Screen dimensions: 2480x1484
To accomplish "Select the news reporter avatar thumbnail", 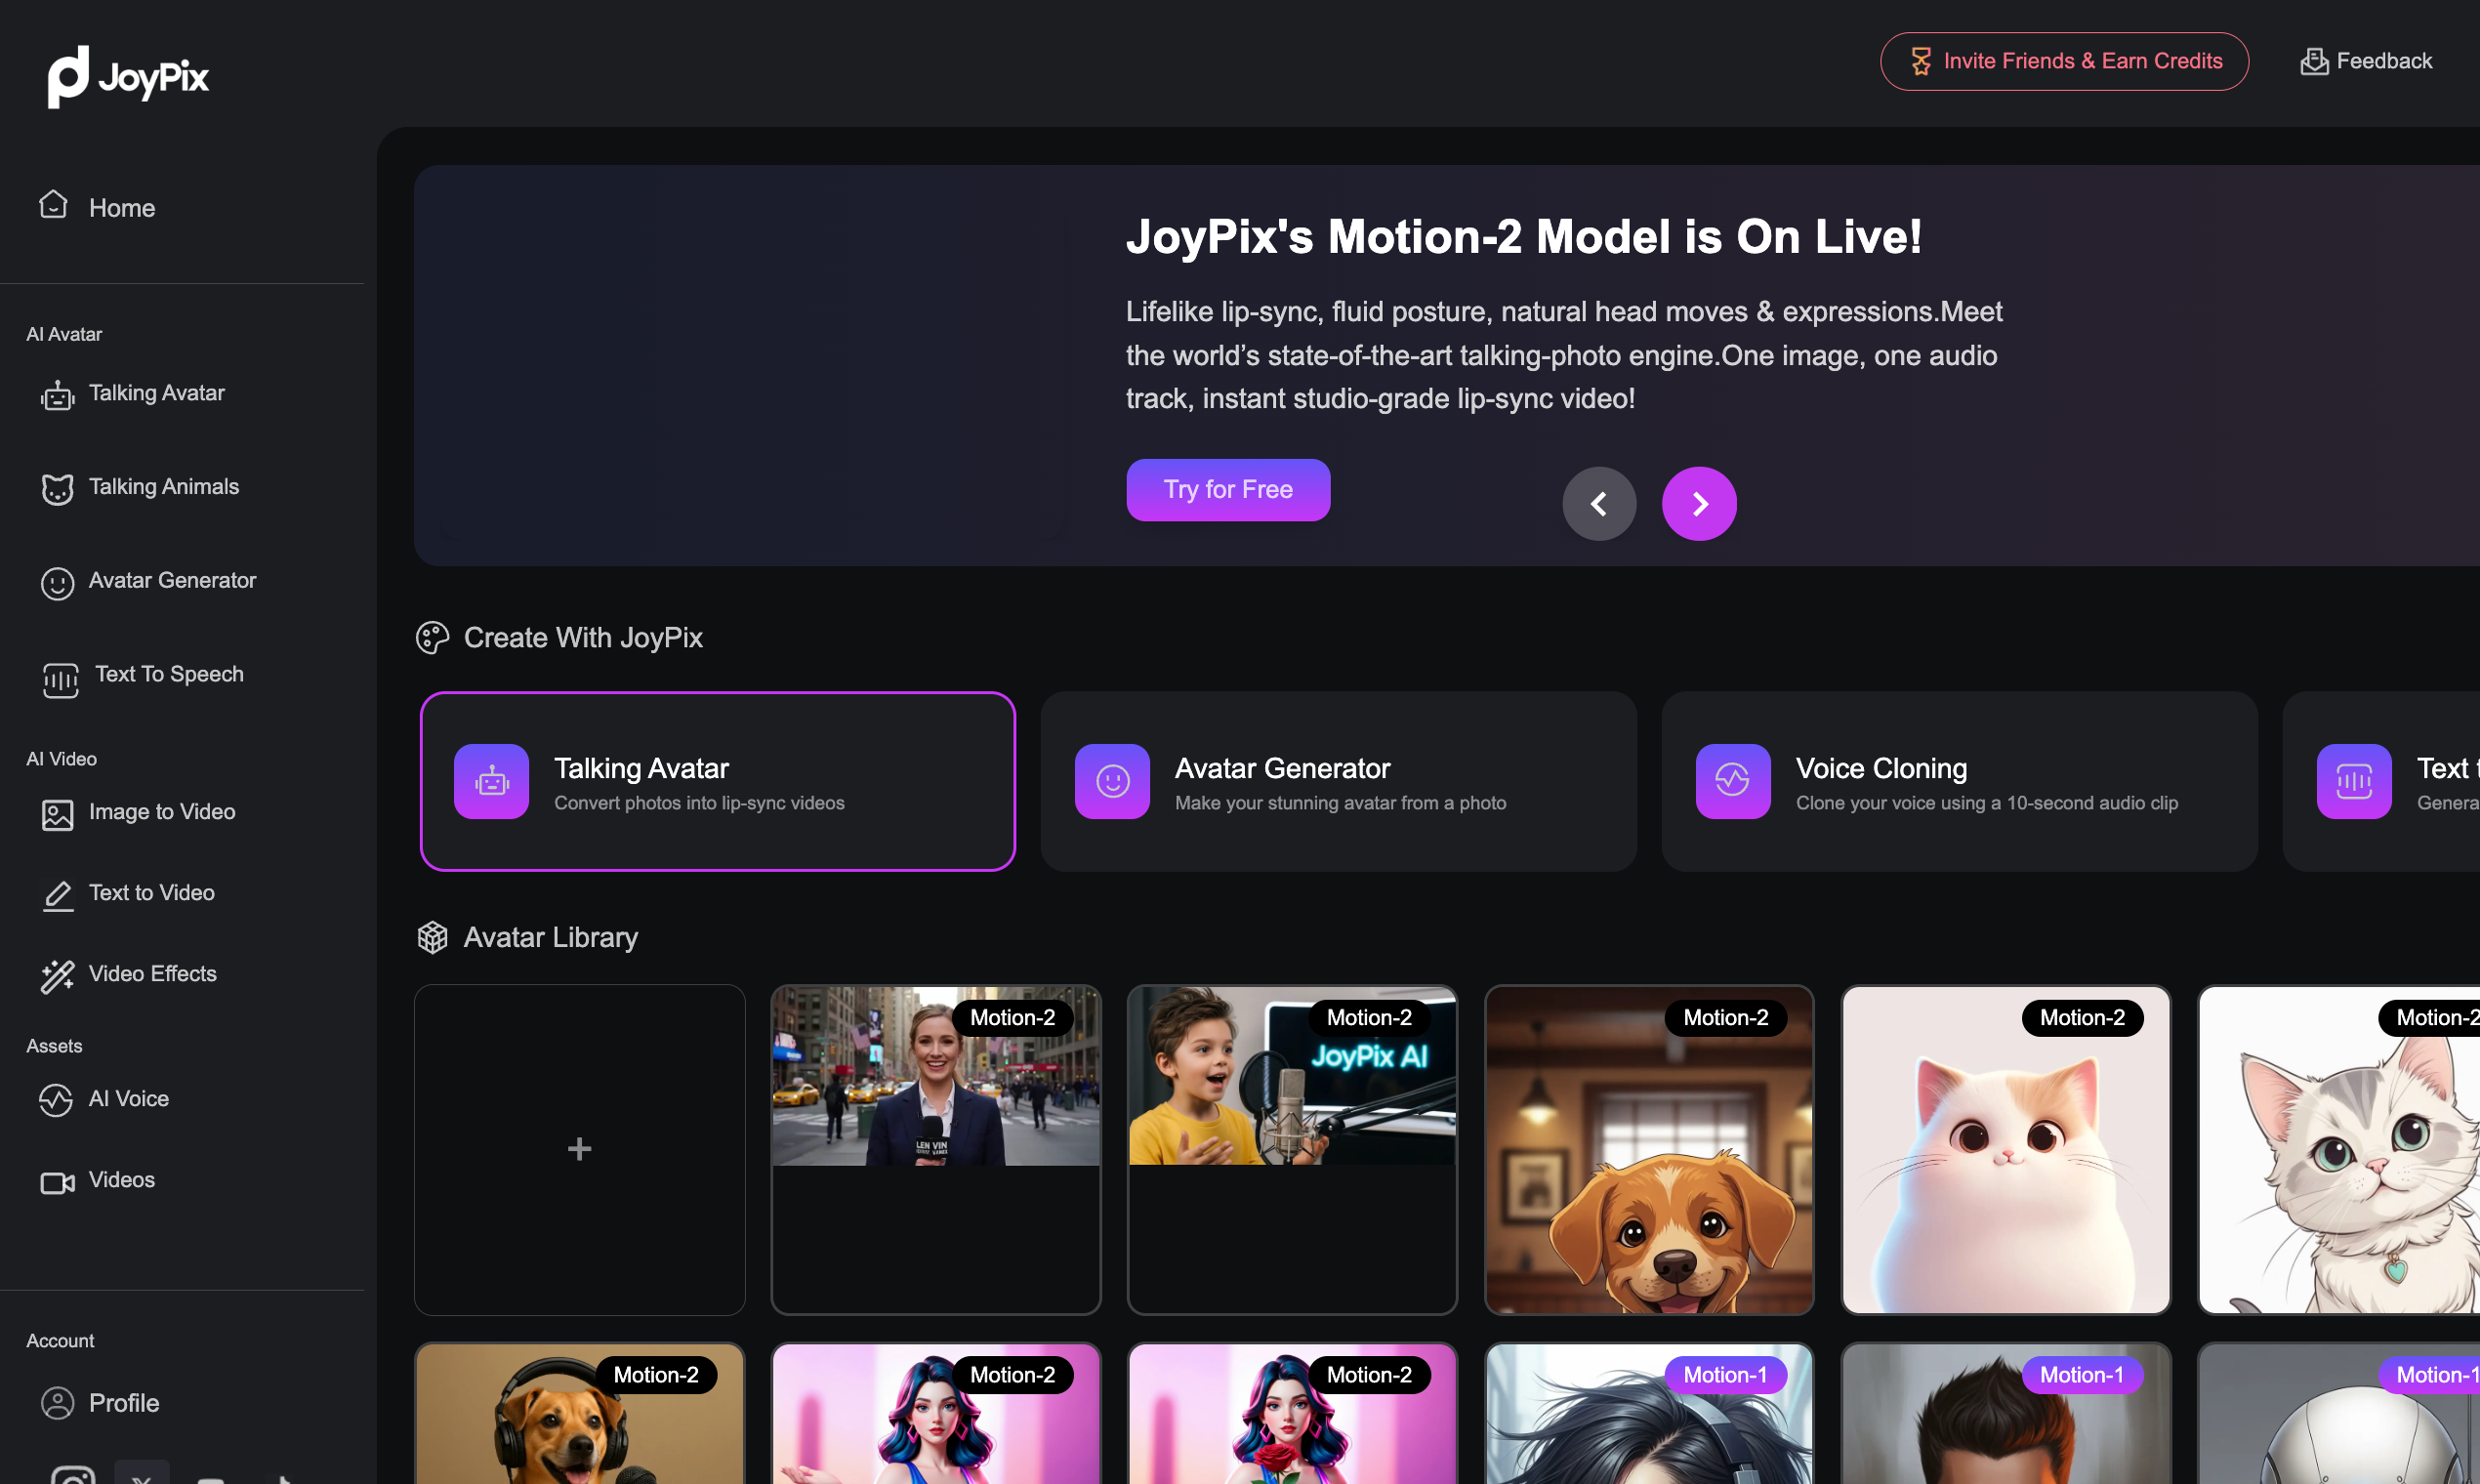I will click(934, 1149).
